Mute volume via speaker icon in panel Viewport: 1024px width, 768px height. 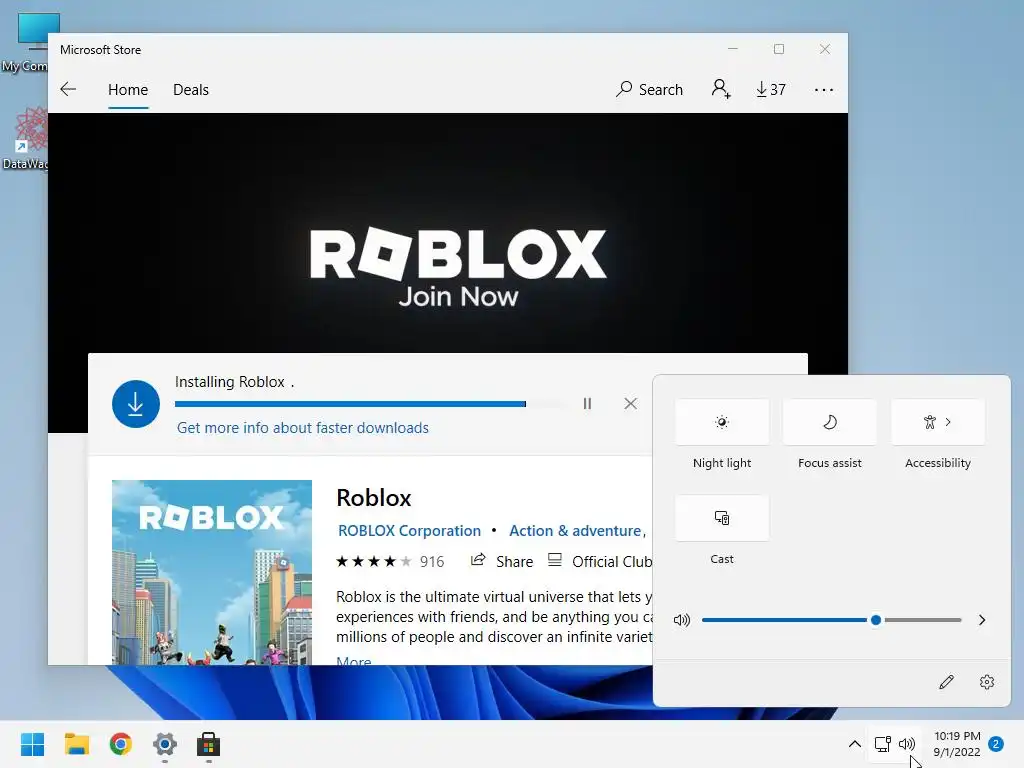point(682,620)
